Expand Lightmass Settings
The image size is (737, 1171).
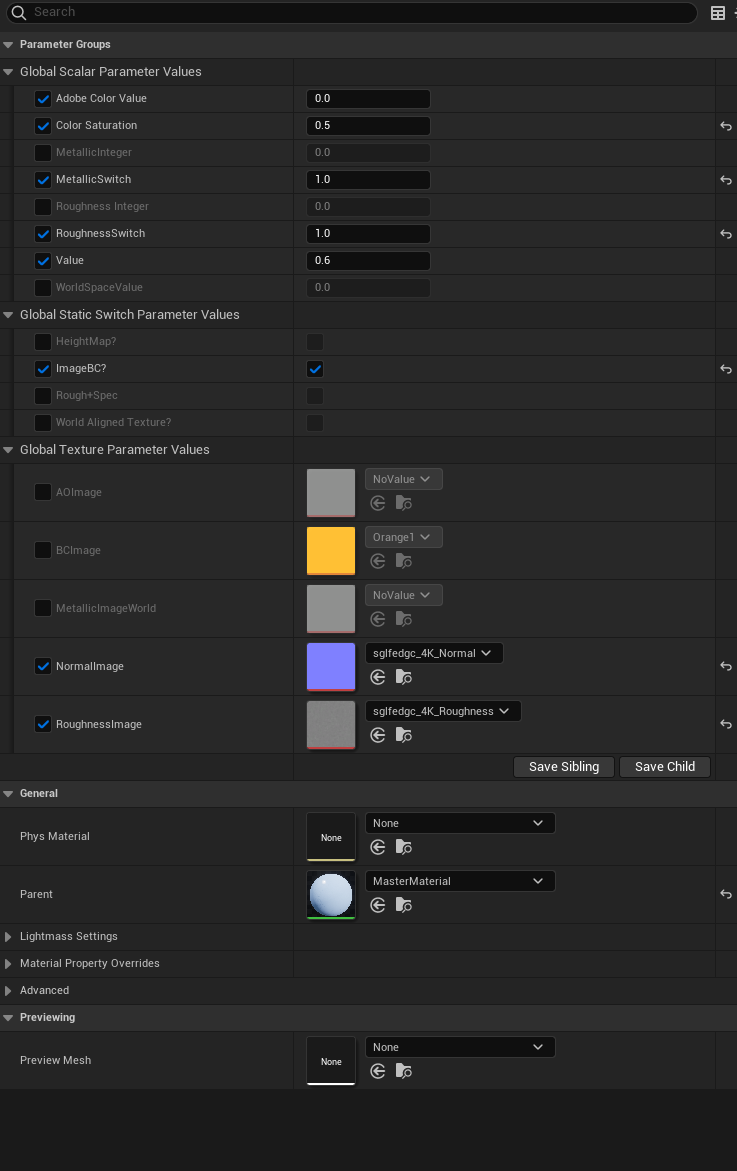click(8, 937)
